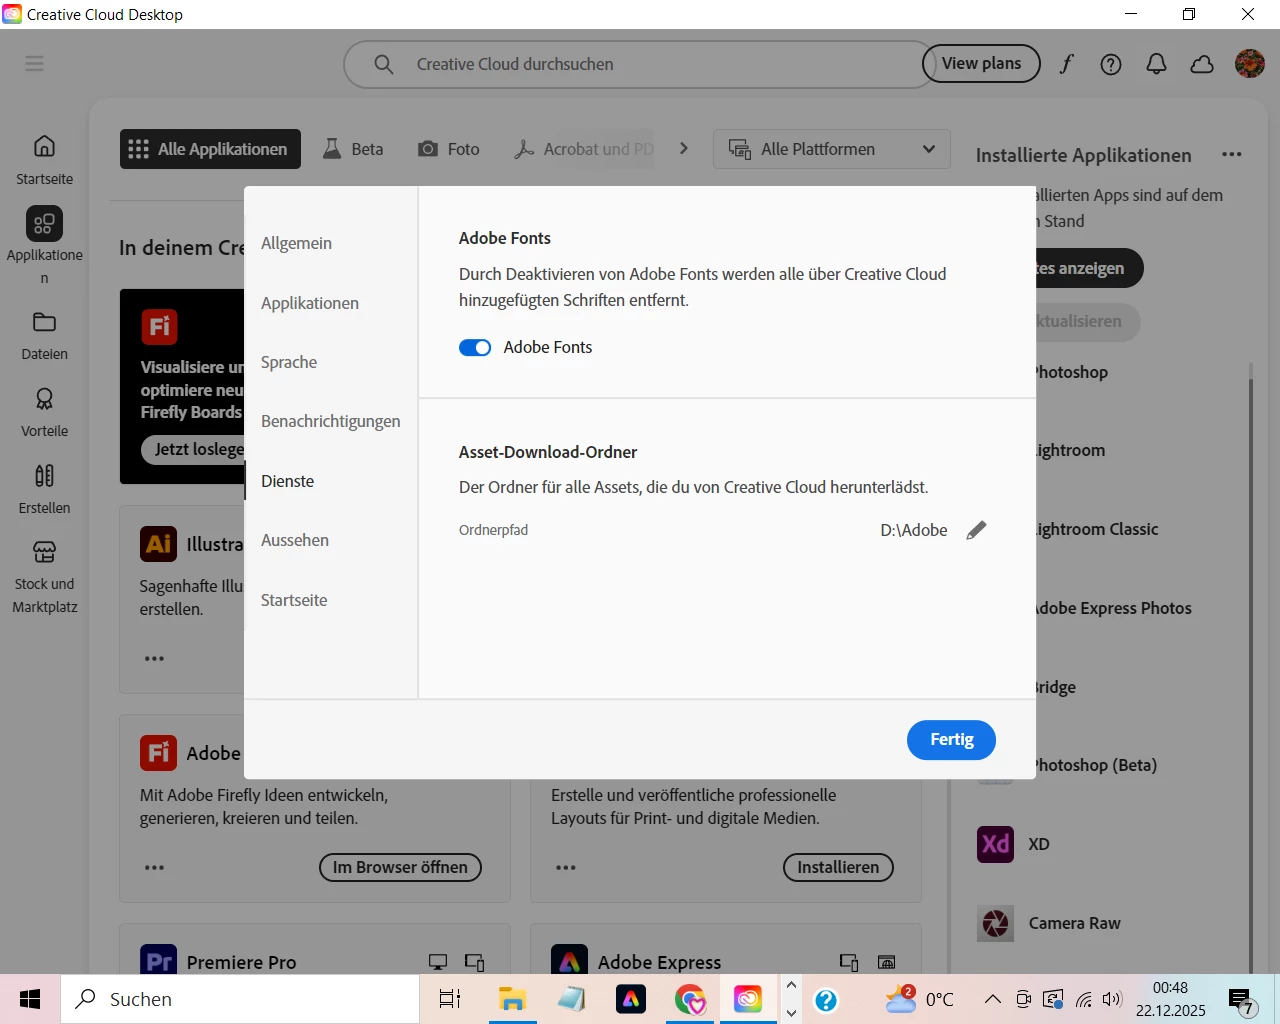Open File Explorer in the taskbar
This screenshot has width=1280, height=1024.
tap(512, 999)
